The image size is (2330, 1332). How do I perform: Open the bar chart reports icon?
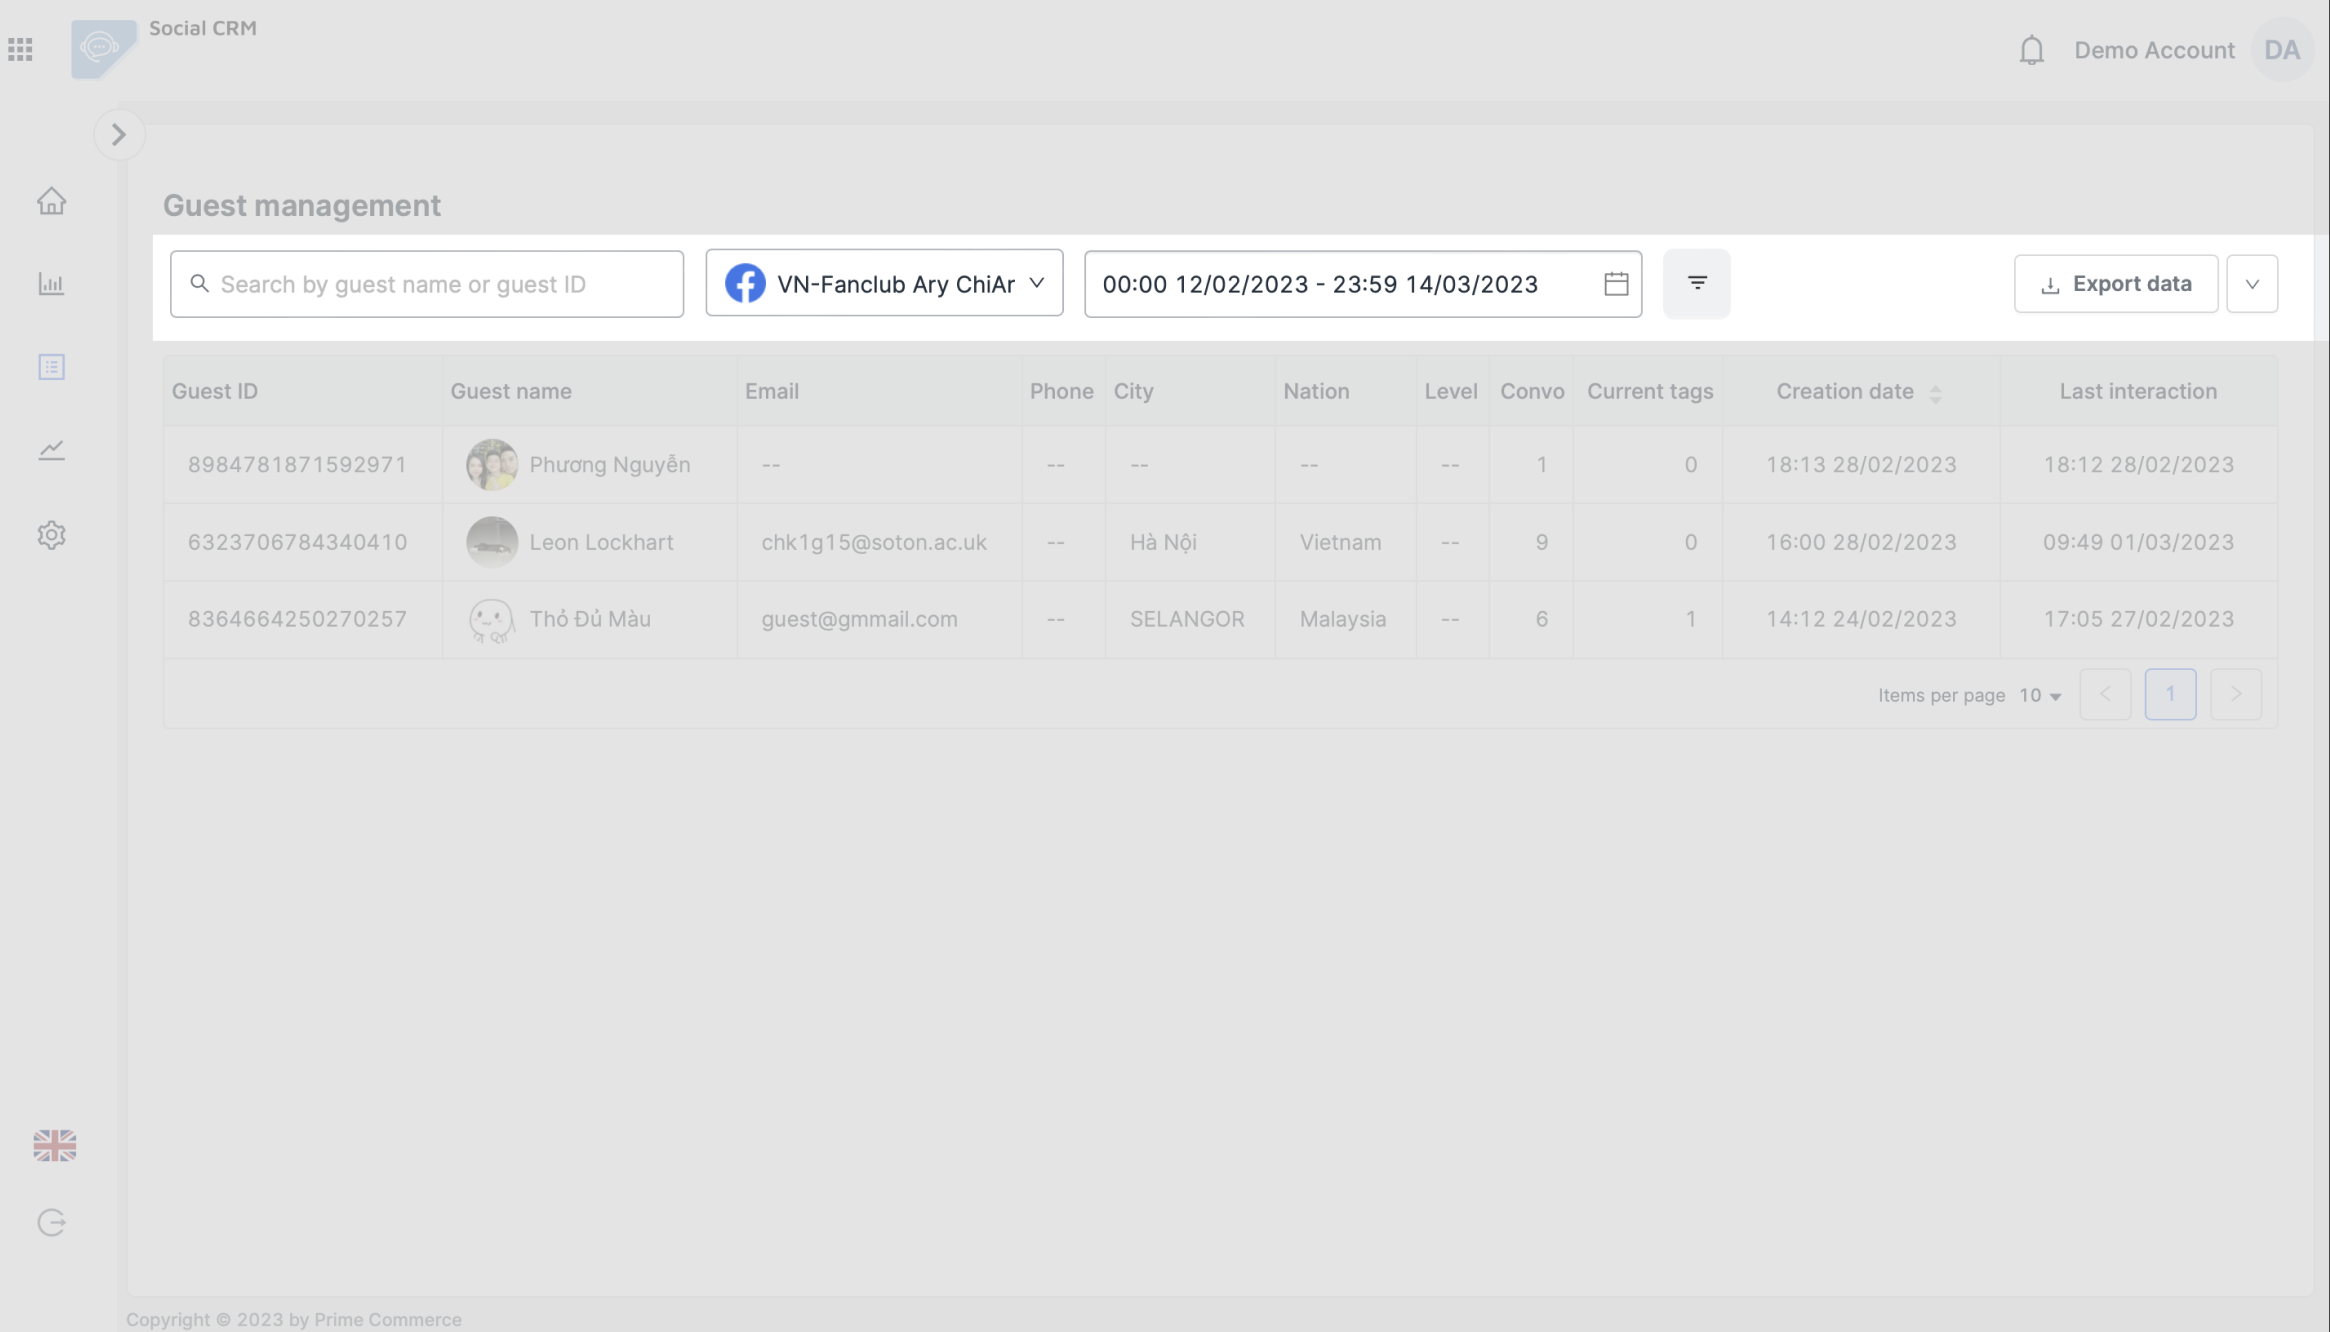click(x=51, y=284)
